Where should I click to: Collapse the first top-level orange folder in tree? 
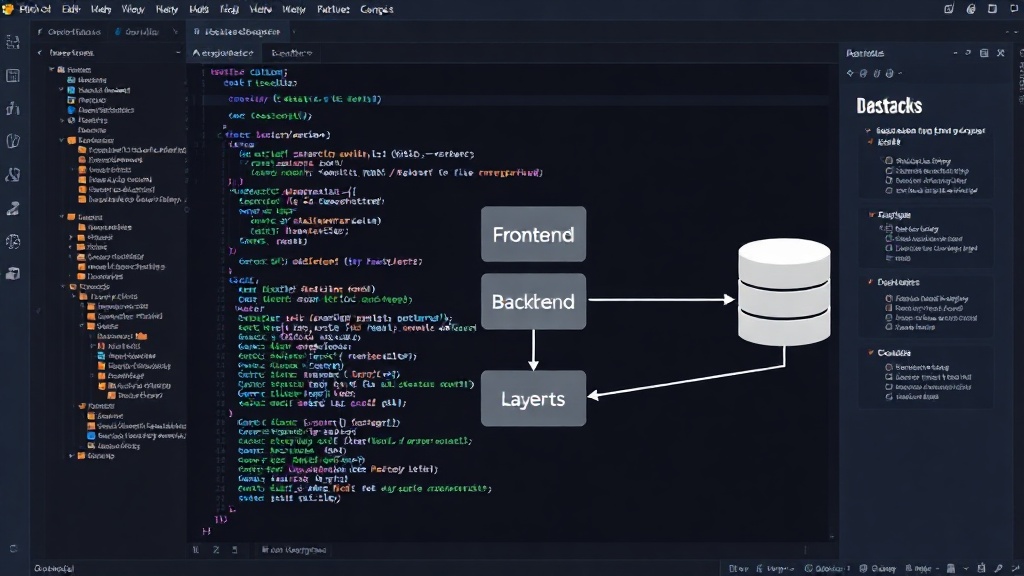point(62,140)
